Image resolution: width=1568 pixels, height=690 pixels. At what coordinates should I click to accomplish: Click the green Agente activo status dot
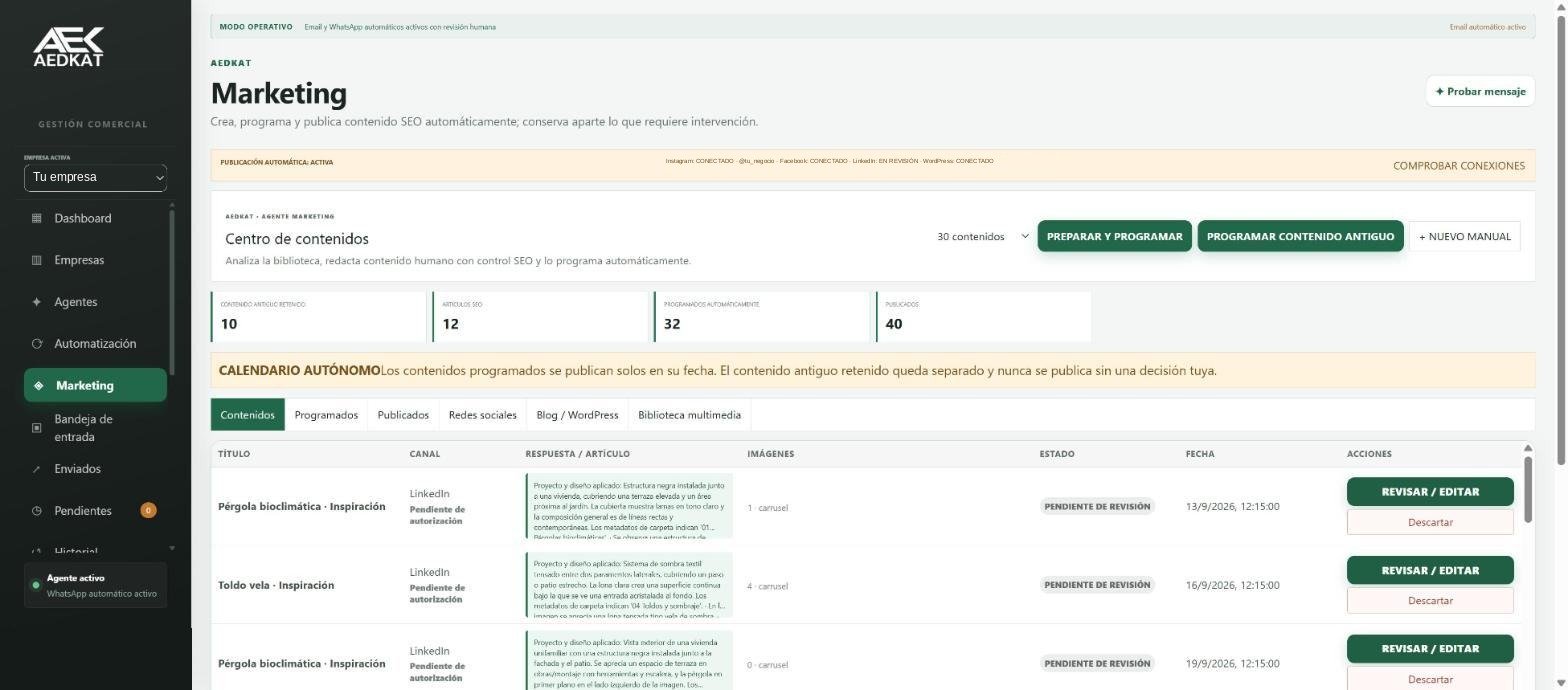(36, 585)
